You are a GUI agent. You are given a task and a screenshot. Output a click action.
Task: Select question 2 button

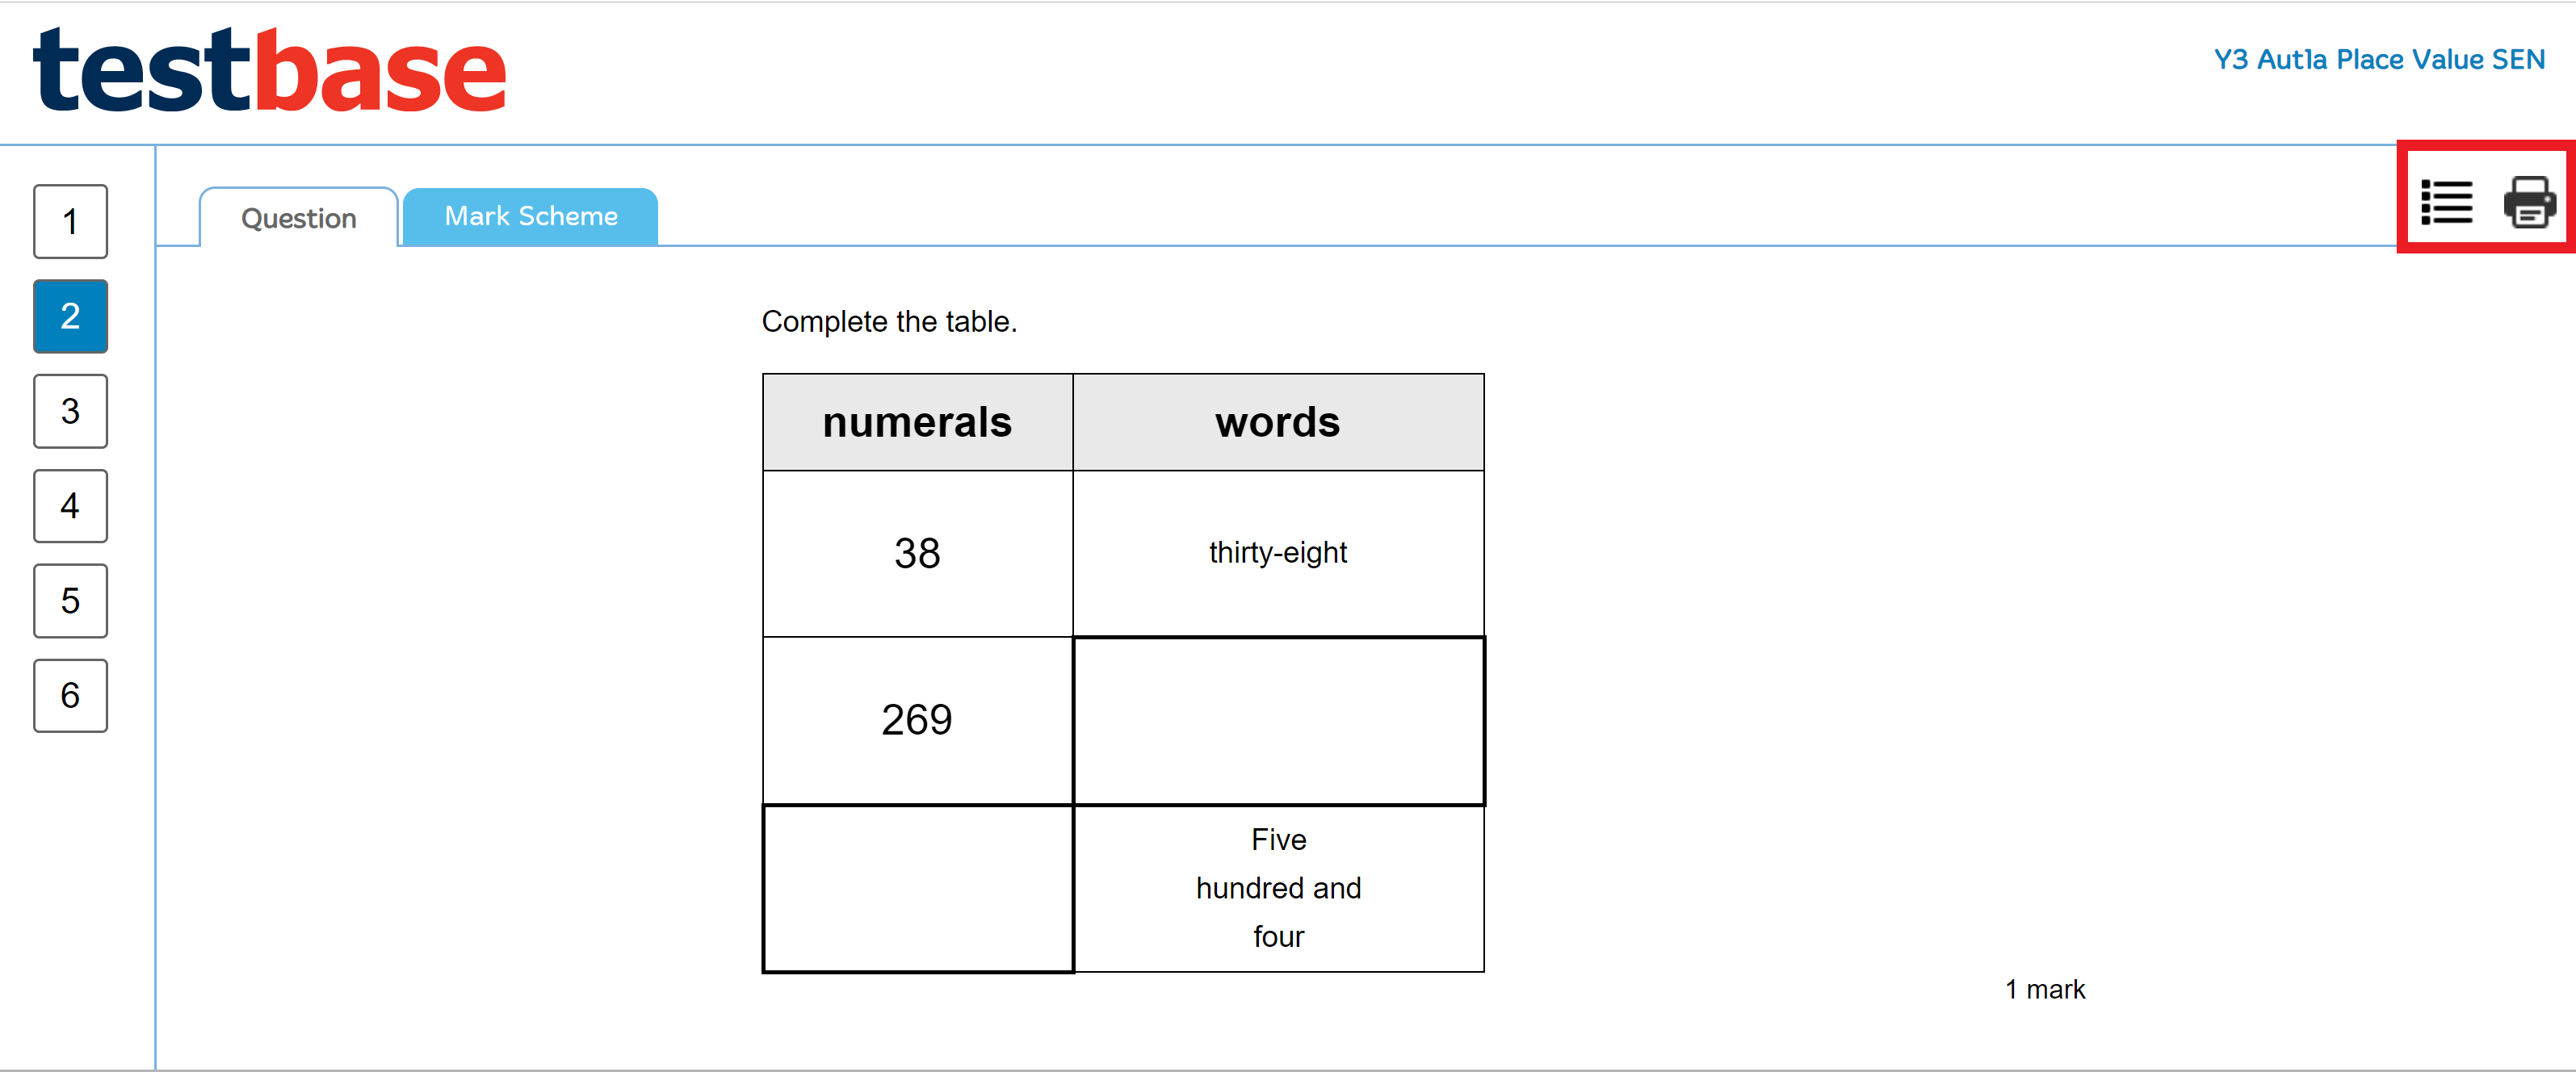(70, 316)
